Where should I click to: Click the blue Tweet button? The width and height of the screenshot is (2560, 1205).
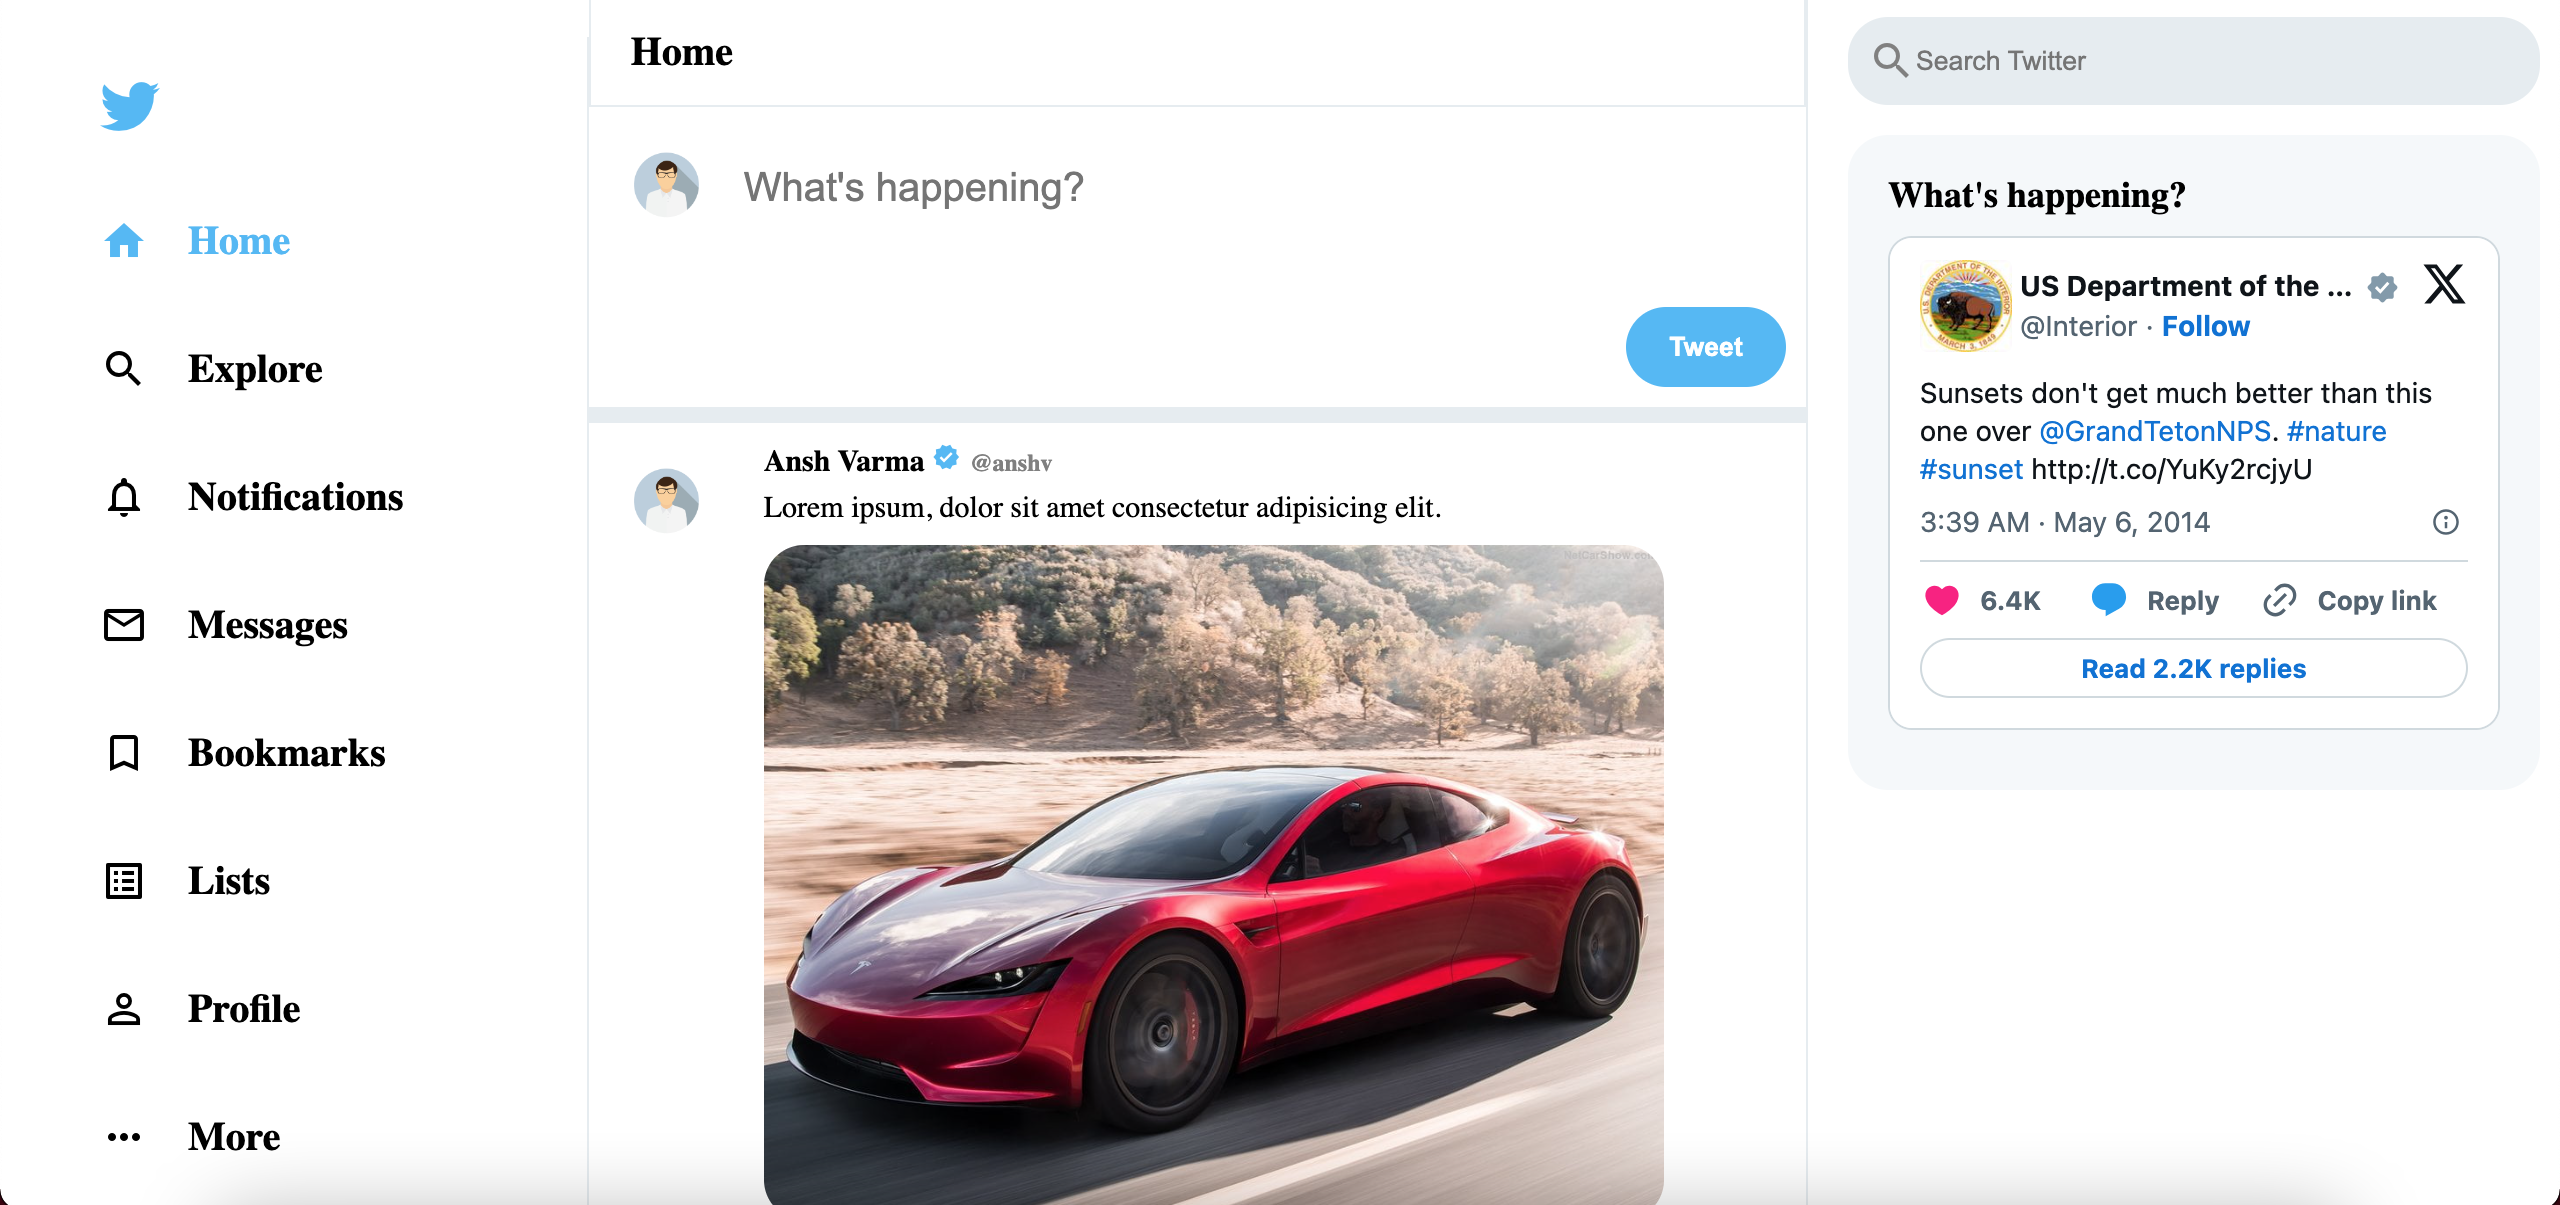1705,347
